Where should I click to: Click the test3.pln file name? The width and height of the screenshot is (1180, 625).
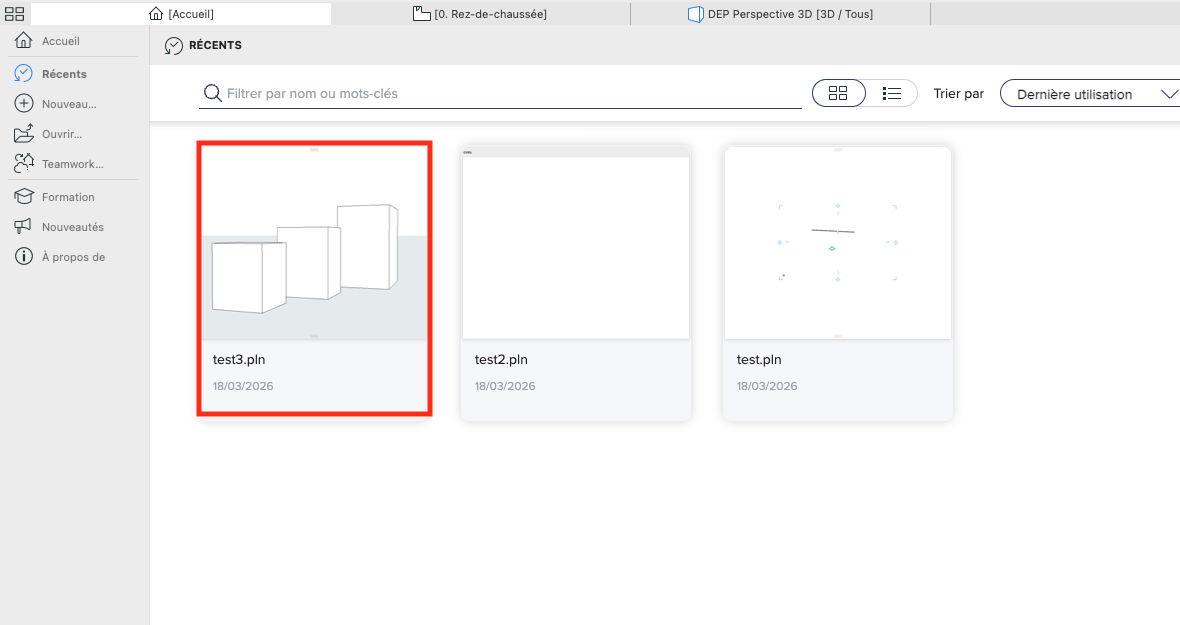239,360
